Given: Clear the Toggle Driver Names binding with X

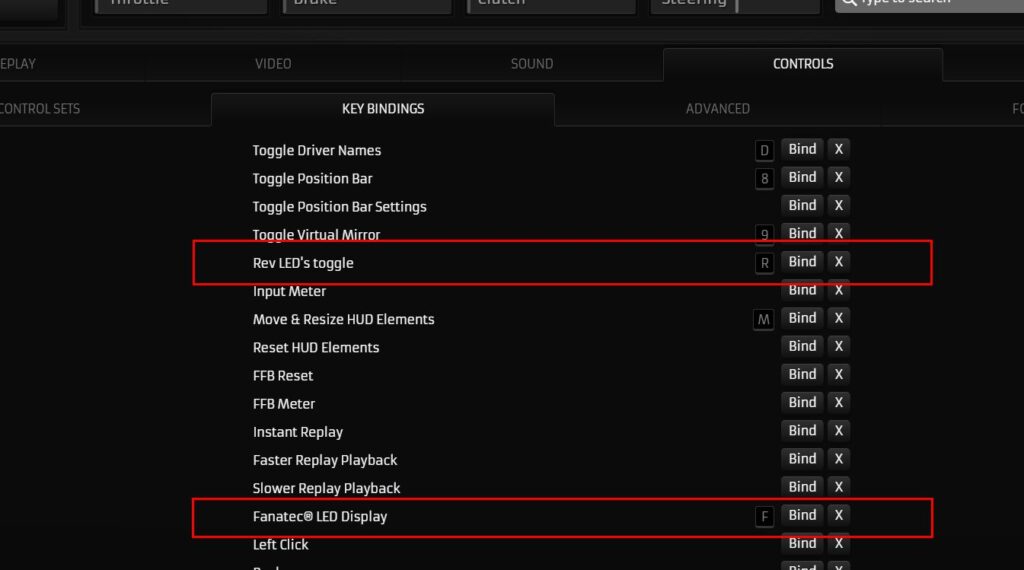Looking at the screenshot, I should (839, 150).
